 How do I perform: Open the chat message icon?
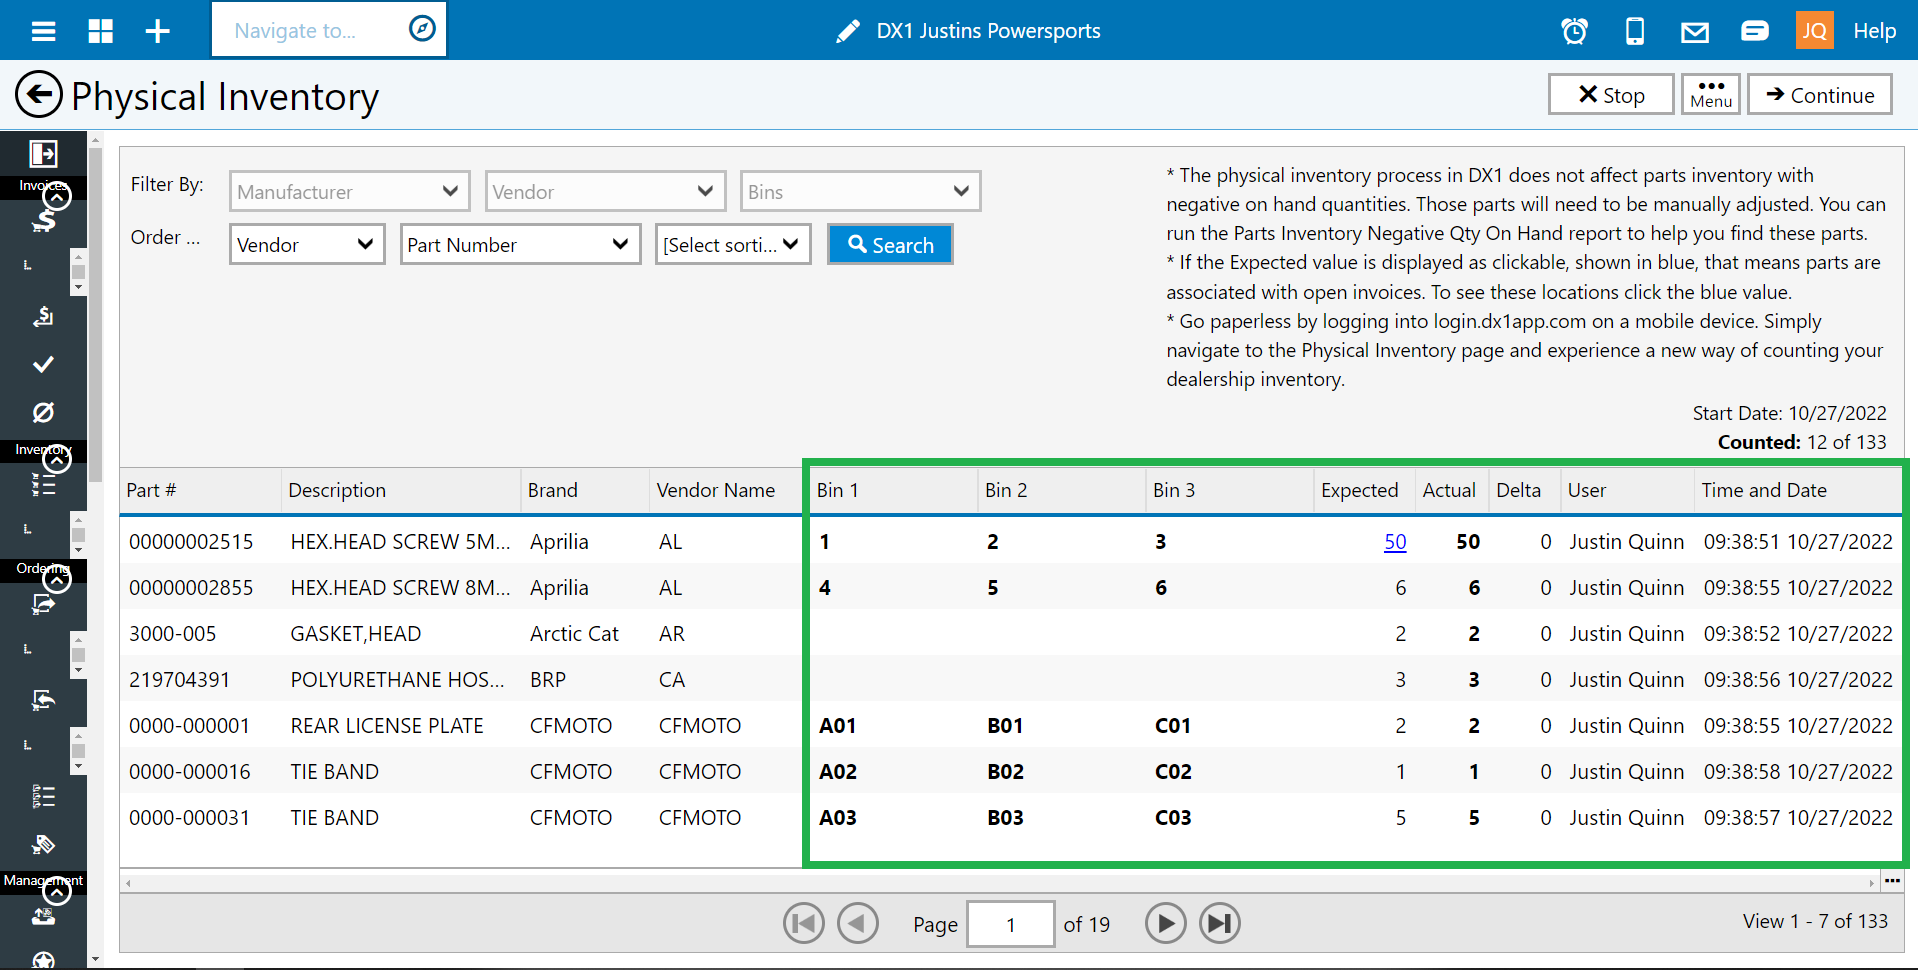1754,31
